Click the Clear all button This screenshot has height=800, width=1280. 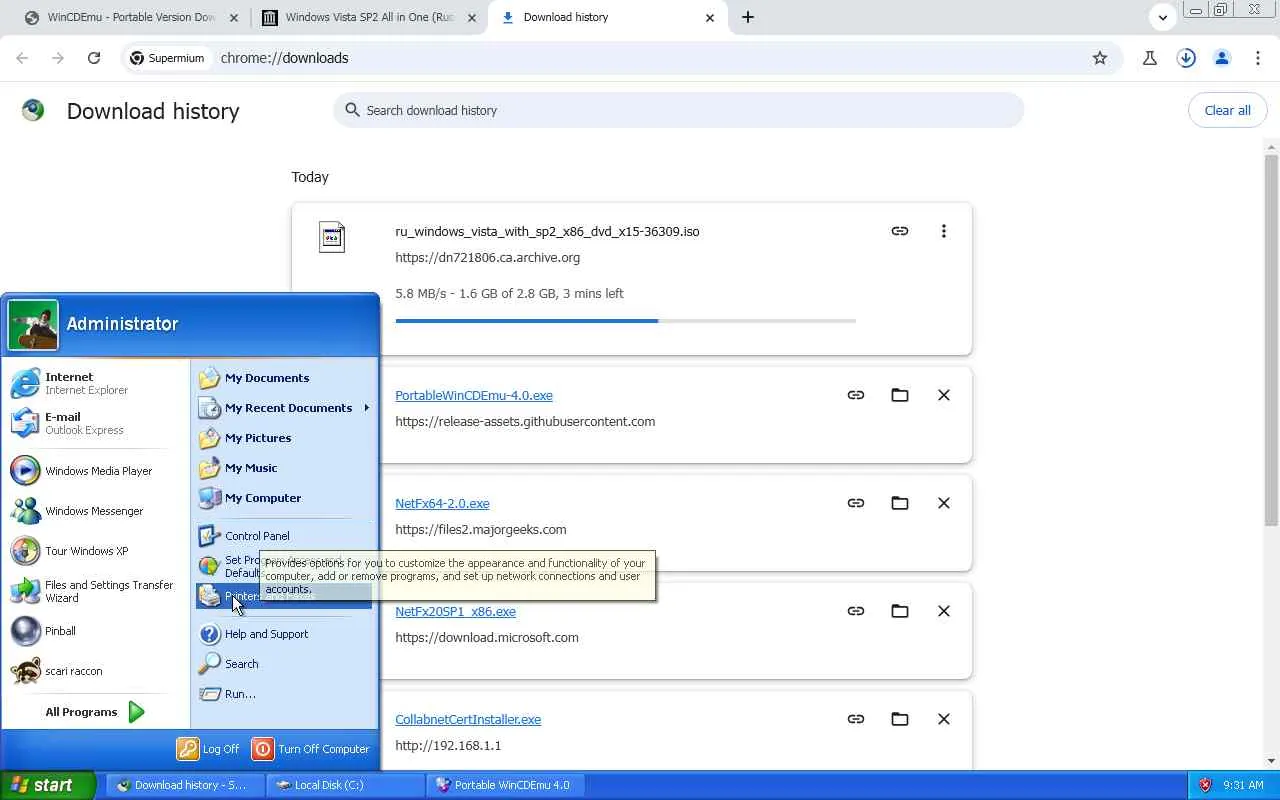1227,110
